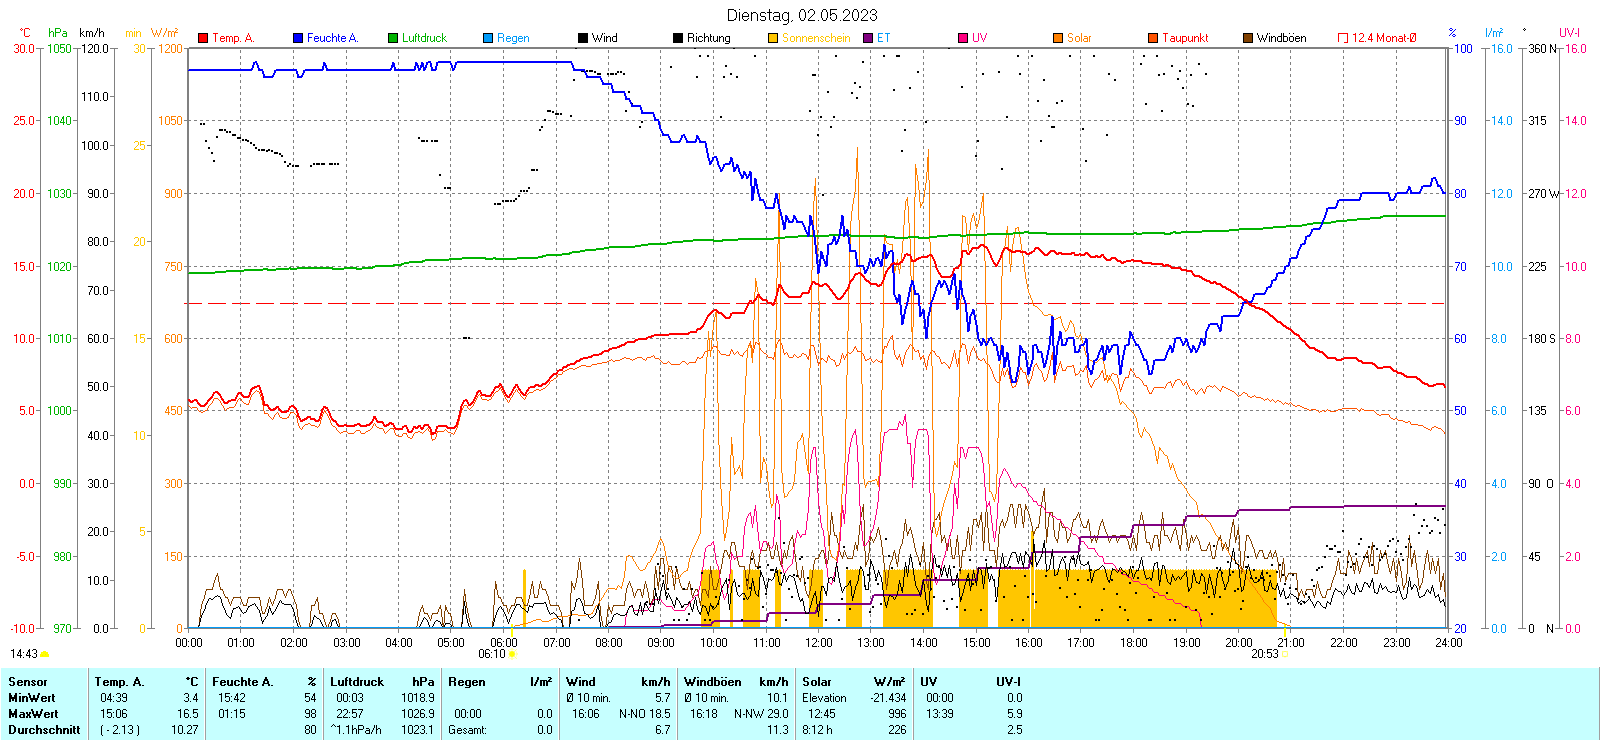Click the green Luftdruck legend square
Screen dimensions: 1600x740
point(393,38)
